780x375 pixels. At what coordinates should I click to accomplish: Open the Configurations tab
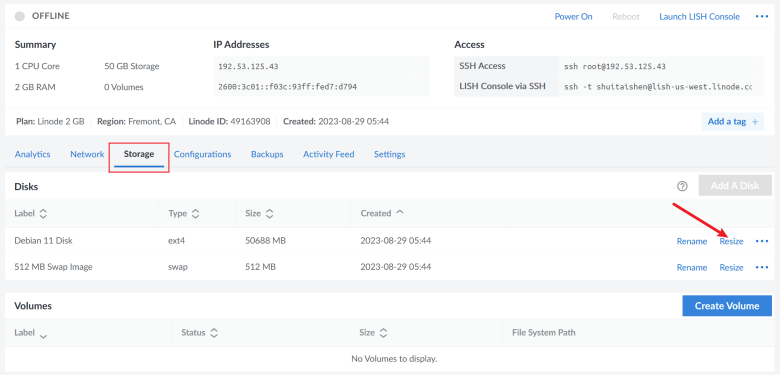tap(202, 154)
